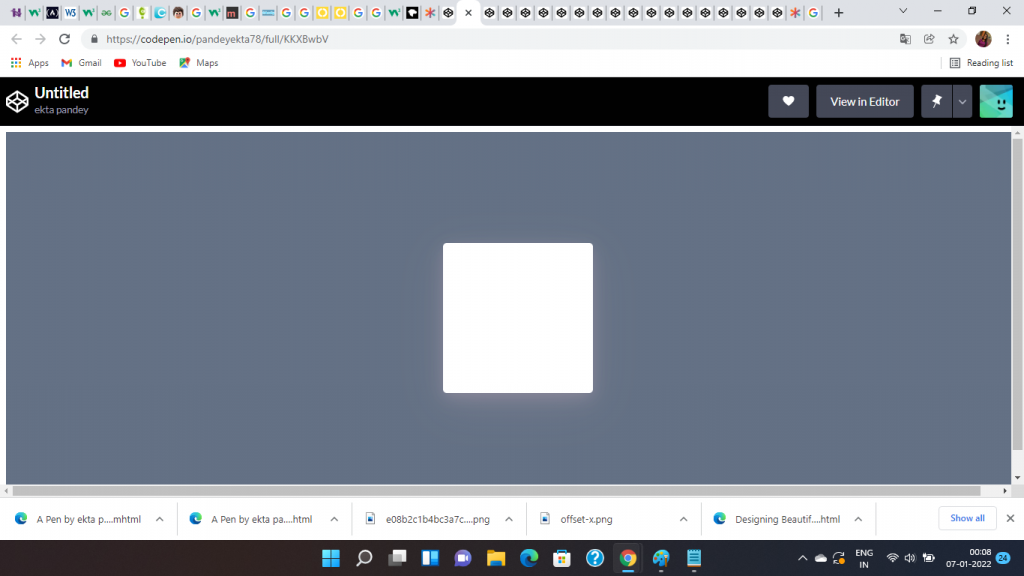This screenshot has height=576, width=1024.
Task: Open a new browser tab
Action: pos(838,13)
